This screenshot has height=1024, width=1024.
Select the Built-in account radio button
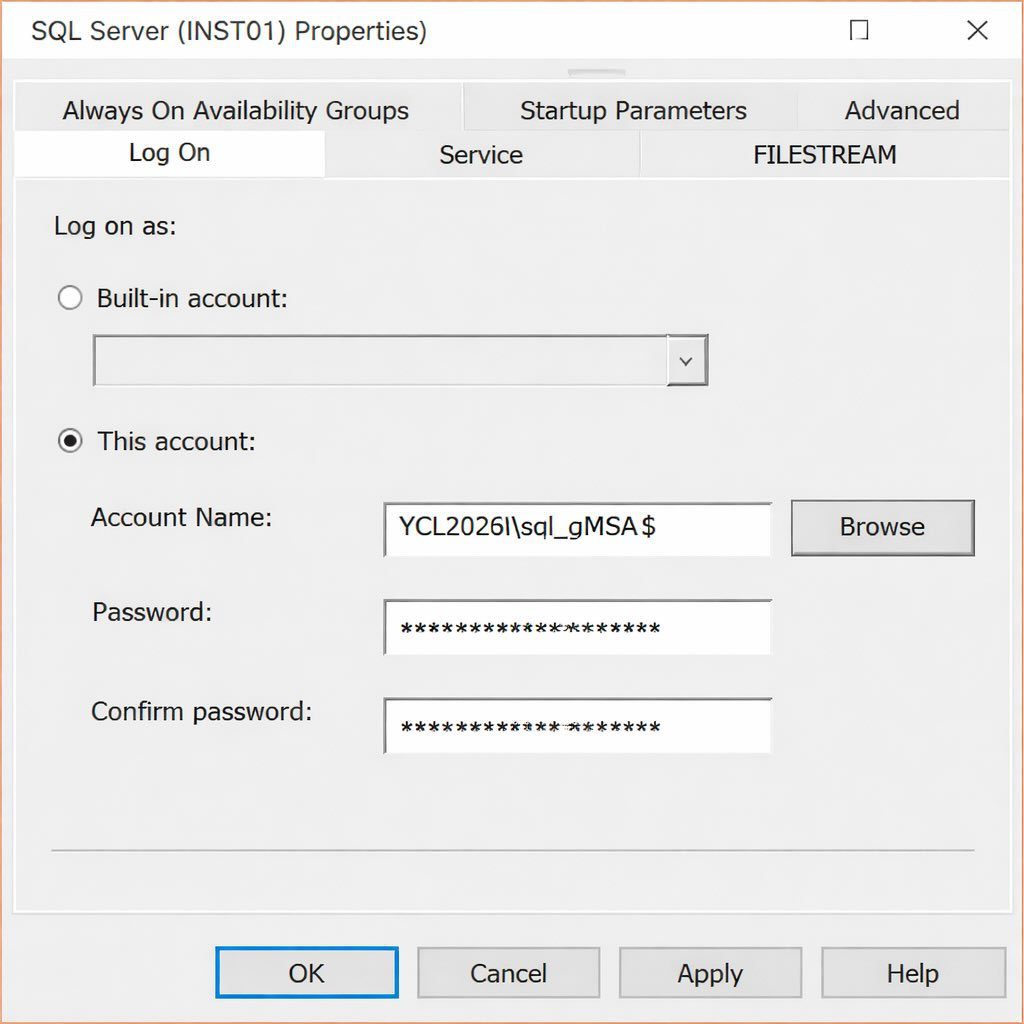coord(70,298)
